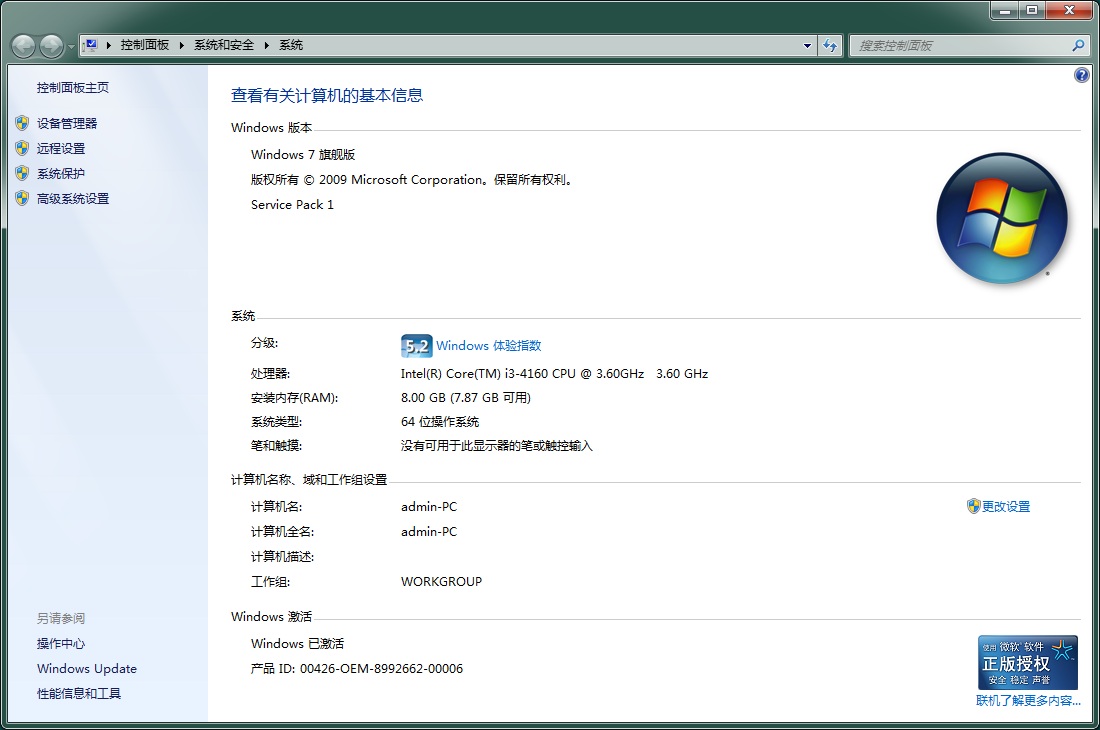
Task: Open 高级系统设置 in the sidebar
Action: (73, 198)
